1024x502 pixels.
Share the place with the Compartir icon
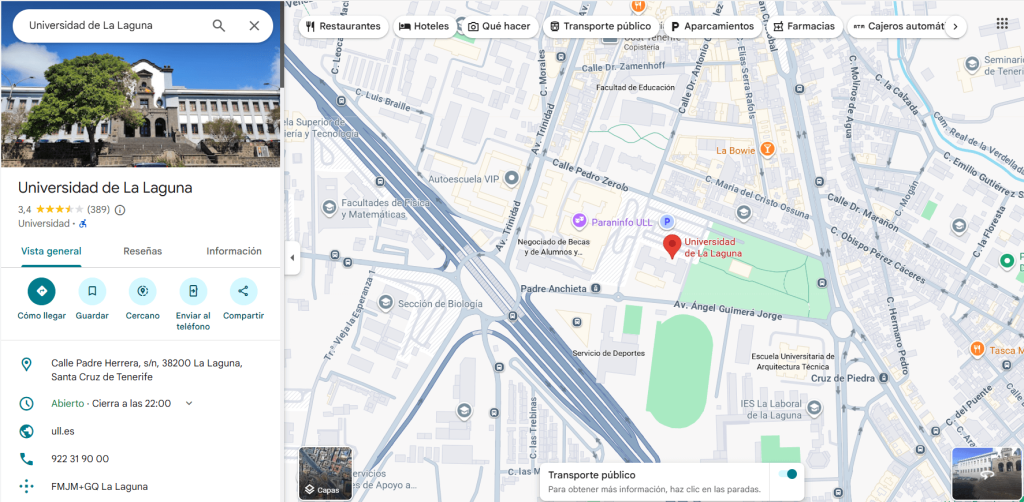click(244, 291)
